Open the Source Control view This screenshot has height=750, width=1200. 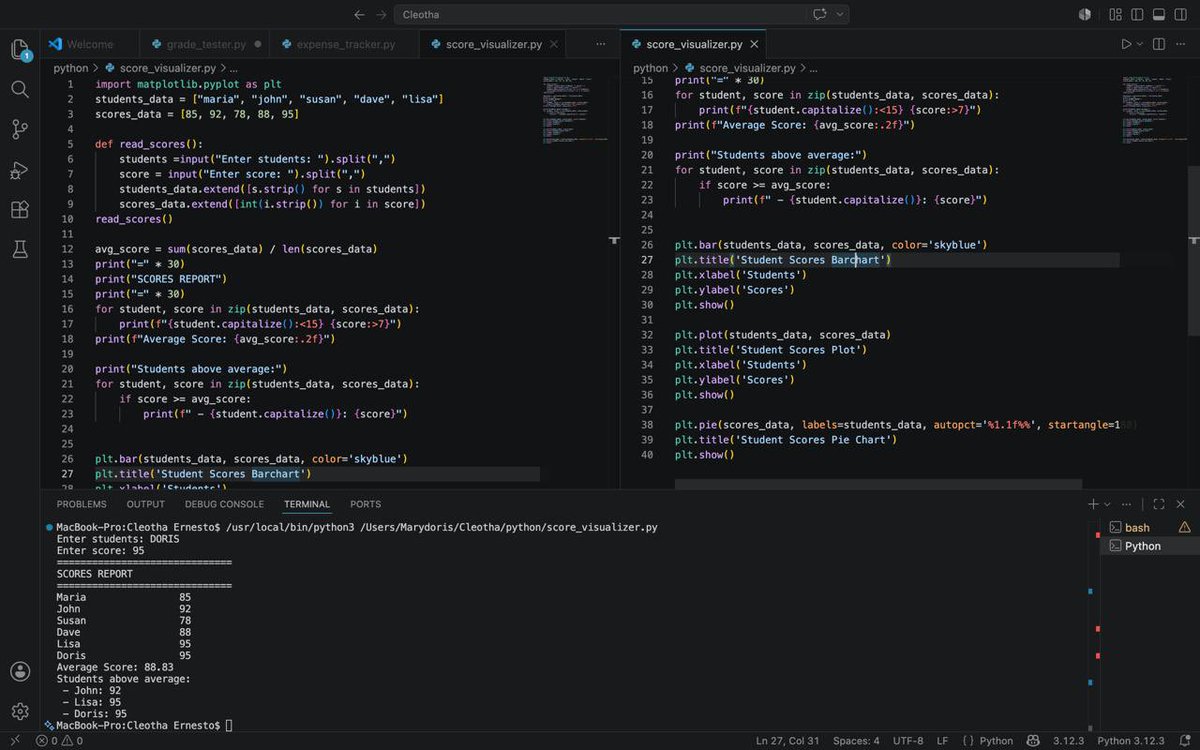click(20, 129)
